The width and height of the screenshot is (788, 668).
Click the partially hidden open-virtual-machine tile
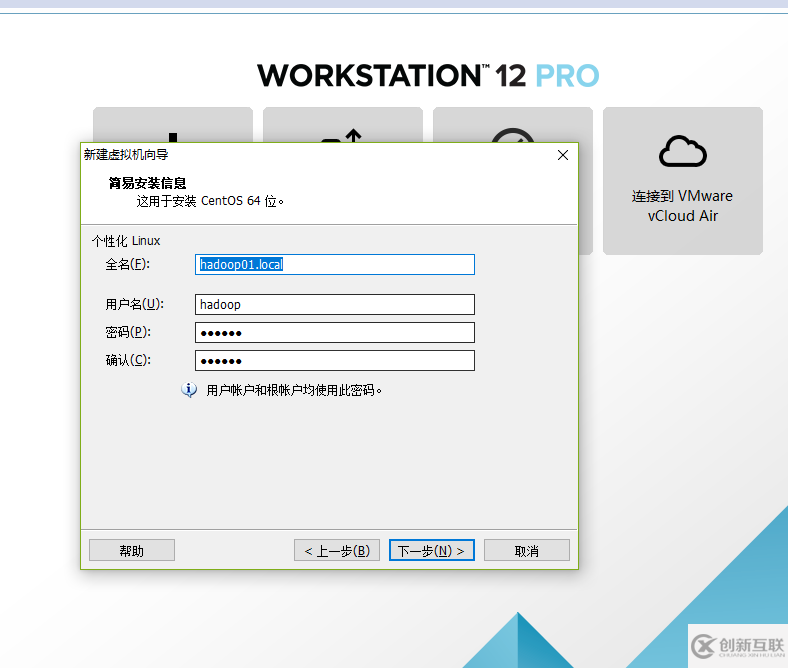pyautogui.click(x=343, y=125)
